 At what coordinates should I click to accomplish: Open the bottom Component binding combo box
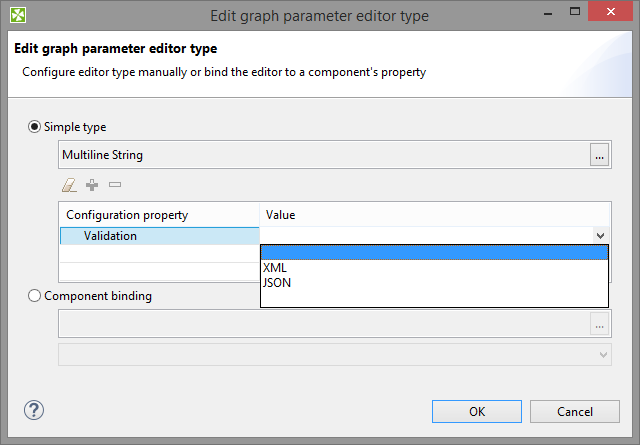[335, 354]
